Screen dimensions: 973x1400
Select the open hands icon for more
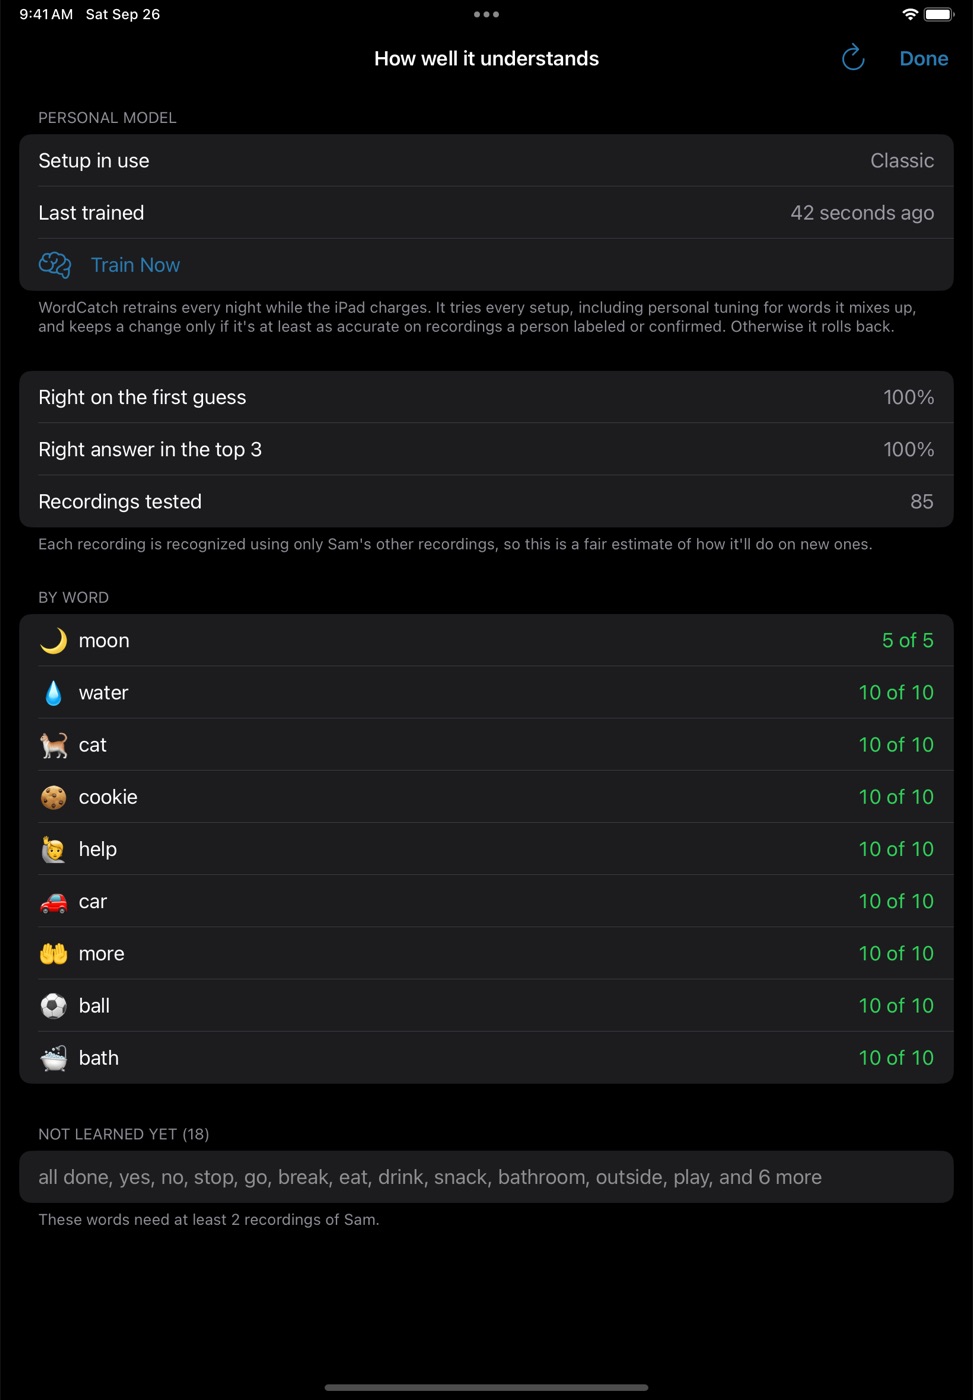[x=54, y=954]
